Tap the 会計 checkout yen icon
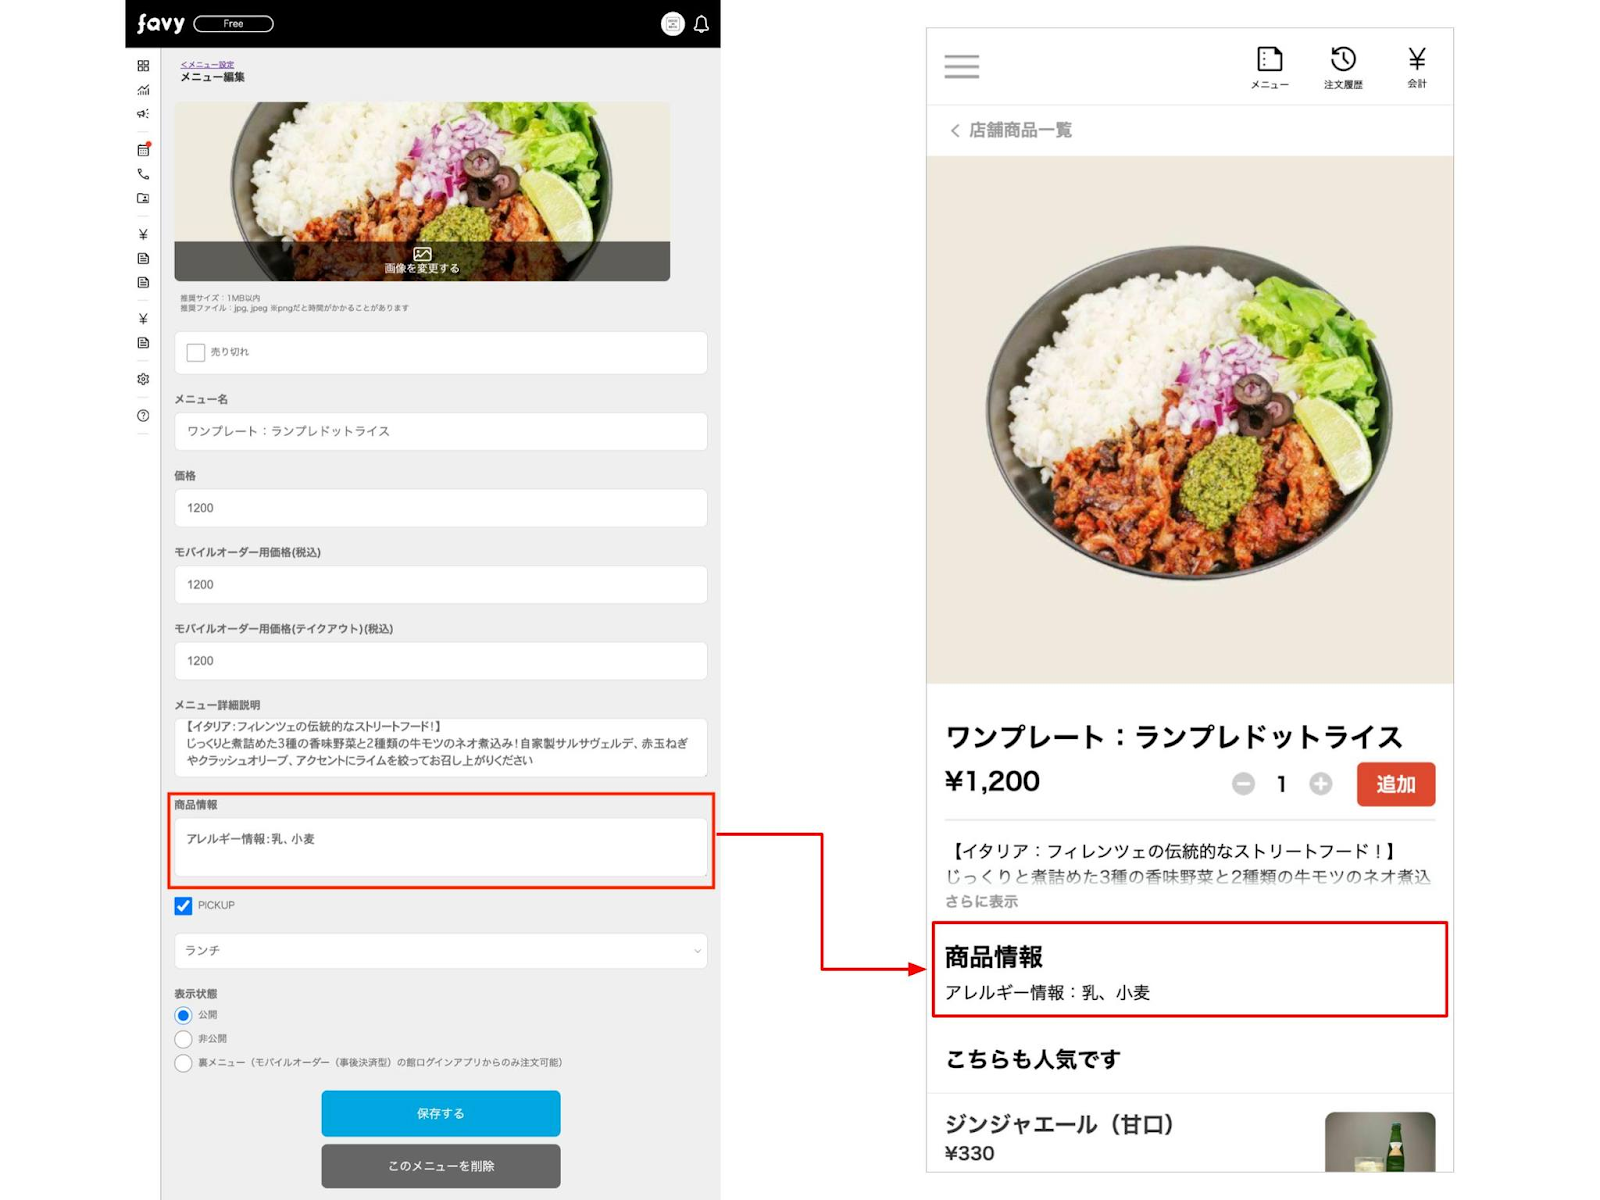This screenshot has height=1200, width=1600. click(1417, 68)
